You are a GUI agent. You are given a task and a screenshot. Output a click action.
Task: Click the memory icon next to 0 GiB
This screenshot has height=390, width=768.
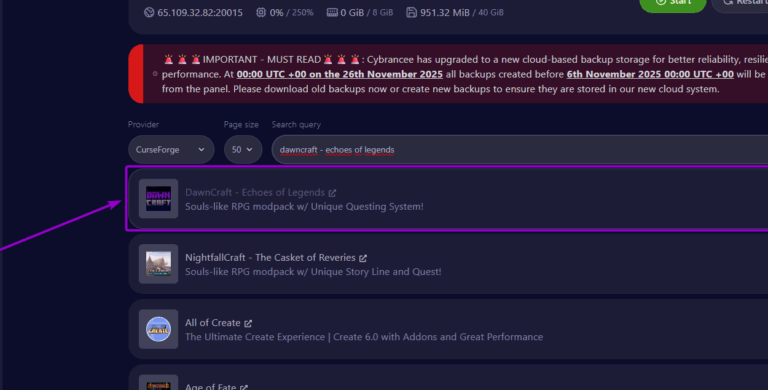[x=332, y=12]
